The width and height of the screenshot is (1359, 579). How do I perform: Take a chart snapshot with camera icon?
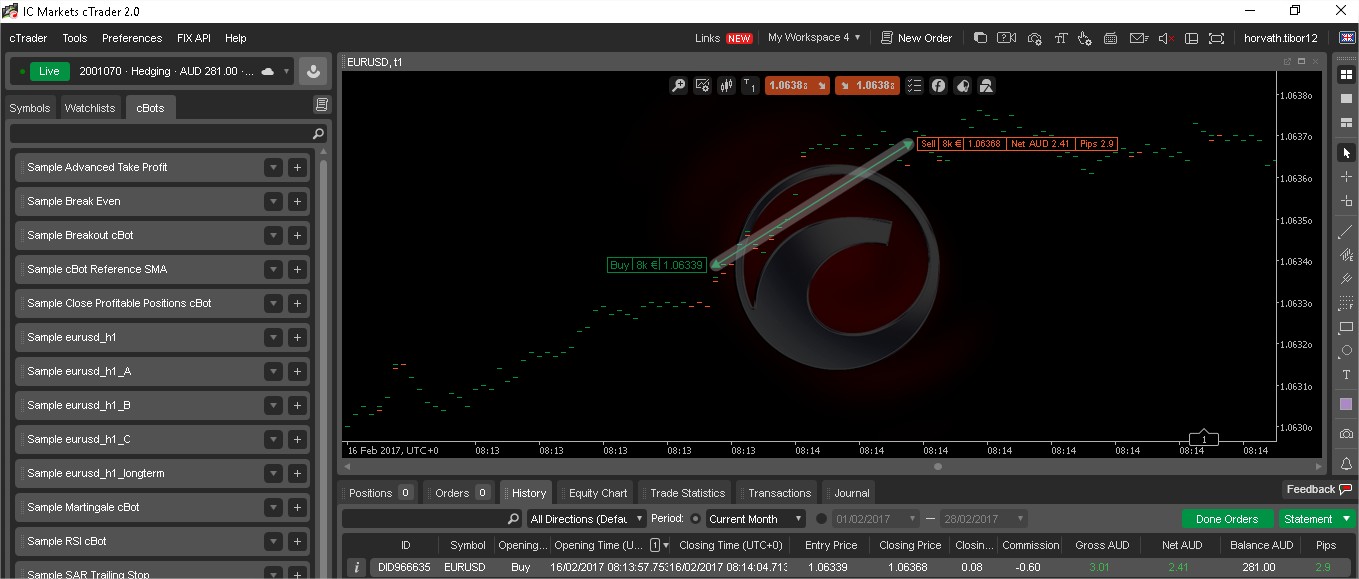[x=1346, y=434]
